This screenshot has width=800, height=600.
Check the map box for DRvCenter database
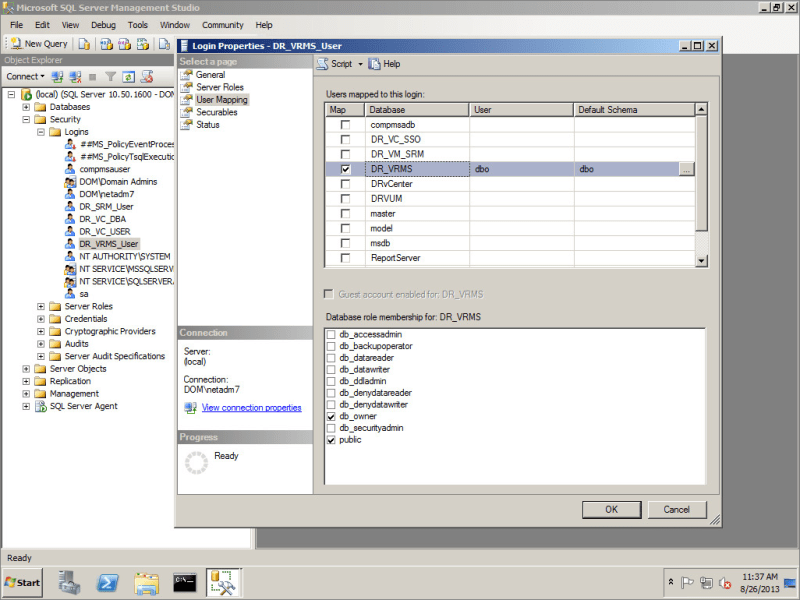(x=345, y=184)
